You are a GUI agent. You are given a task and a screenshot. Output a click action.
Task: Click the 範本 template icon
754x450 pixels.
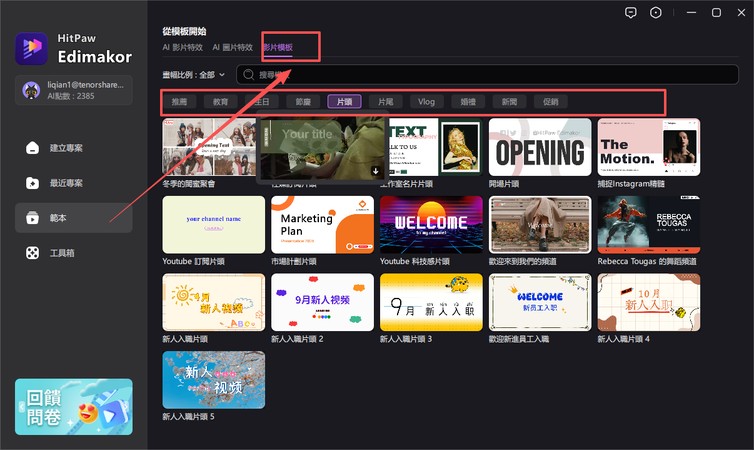pos(32,218)
